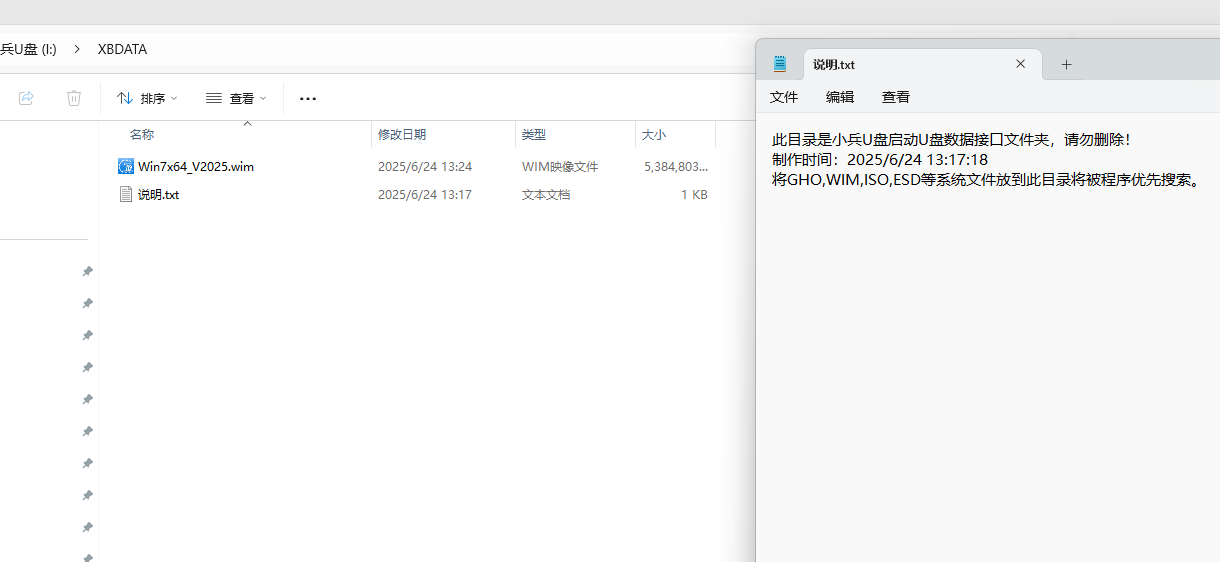Click the Share icon in Explorer toolbar
The height and width of the screenshot is (562, 1220).
(x=27, y=98)
